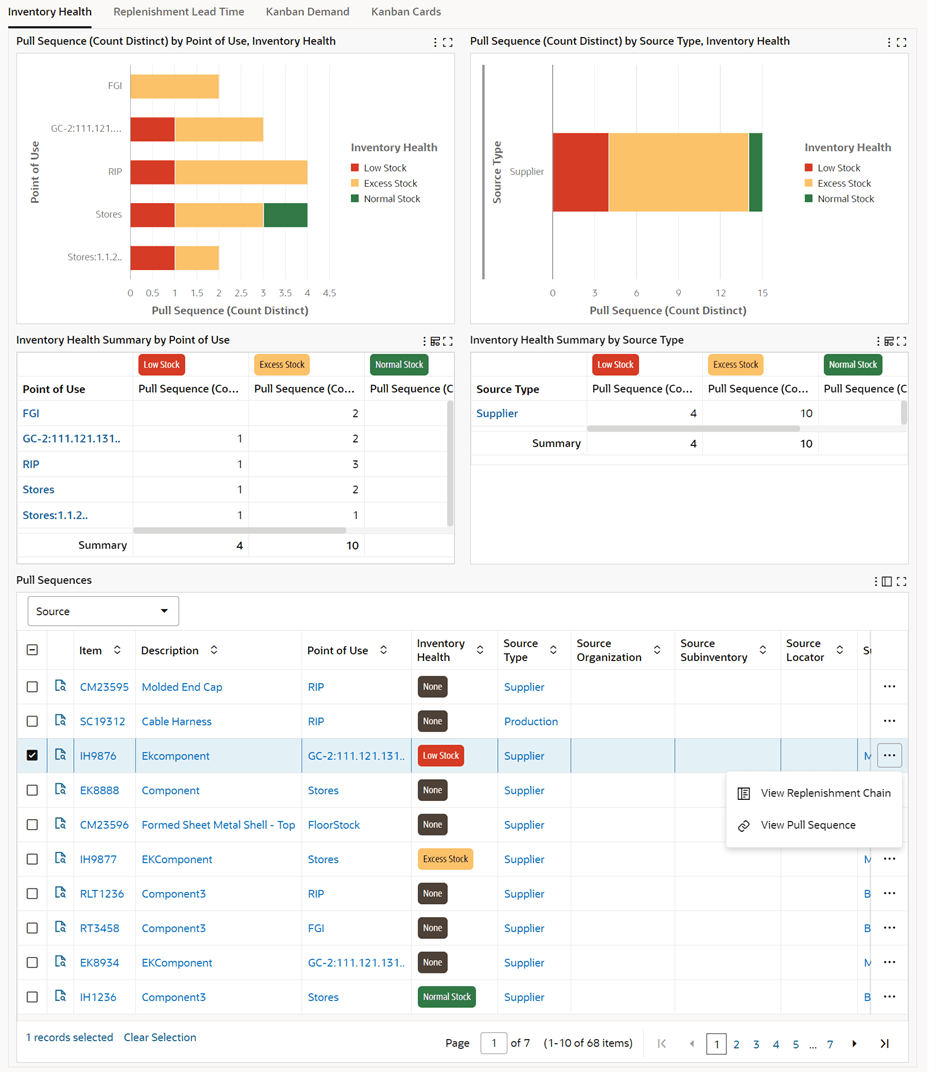Viewport: 936px width, 1072px height.
Task: Open record details icon for EK8888
Action: (60, 789)
